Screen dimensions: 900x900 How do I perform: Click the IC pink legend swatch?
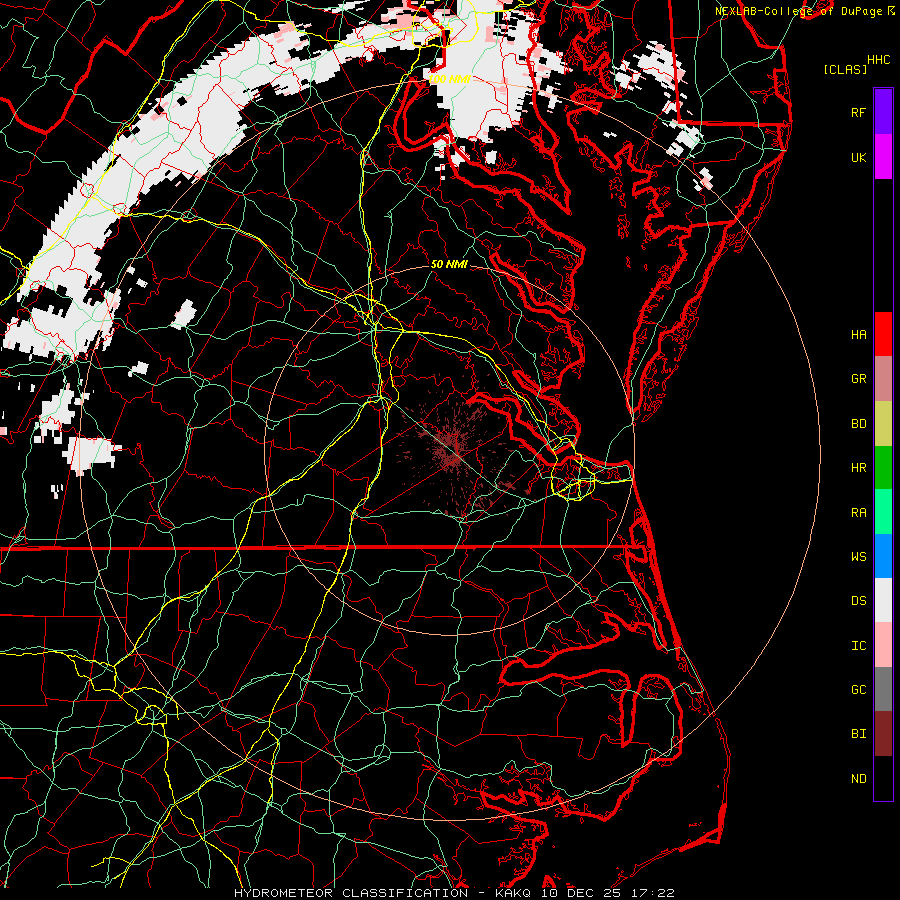pos(883,645)
